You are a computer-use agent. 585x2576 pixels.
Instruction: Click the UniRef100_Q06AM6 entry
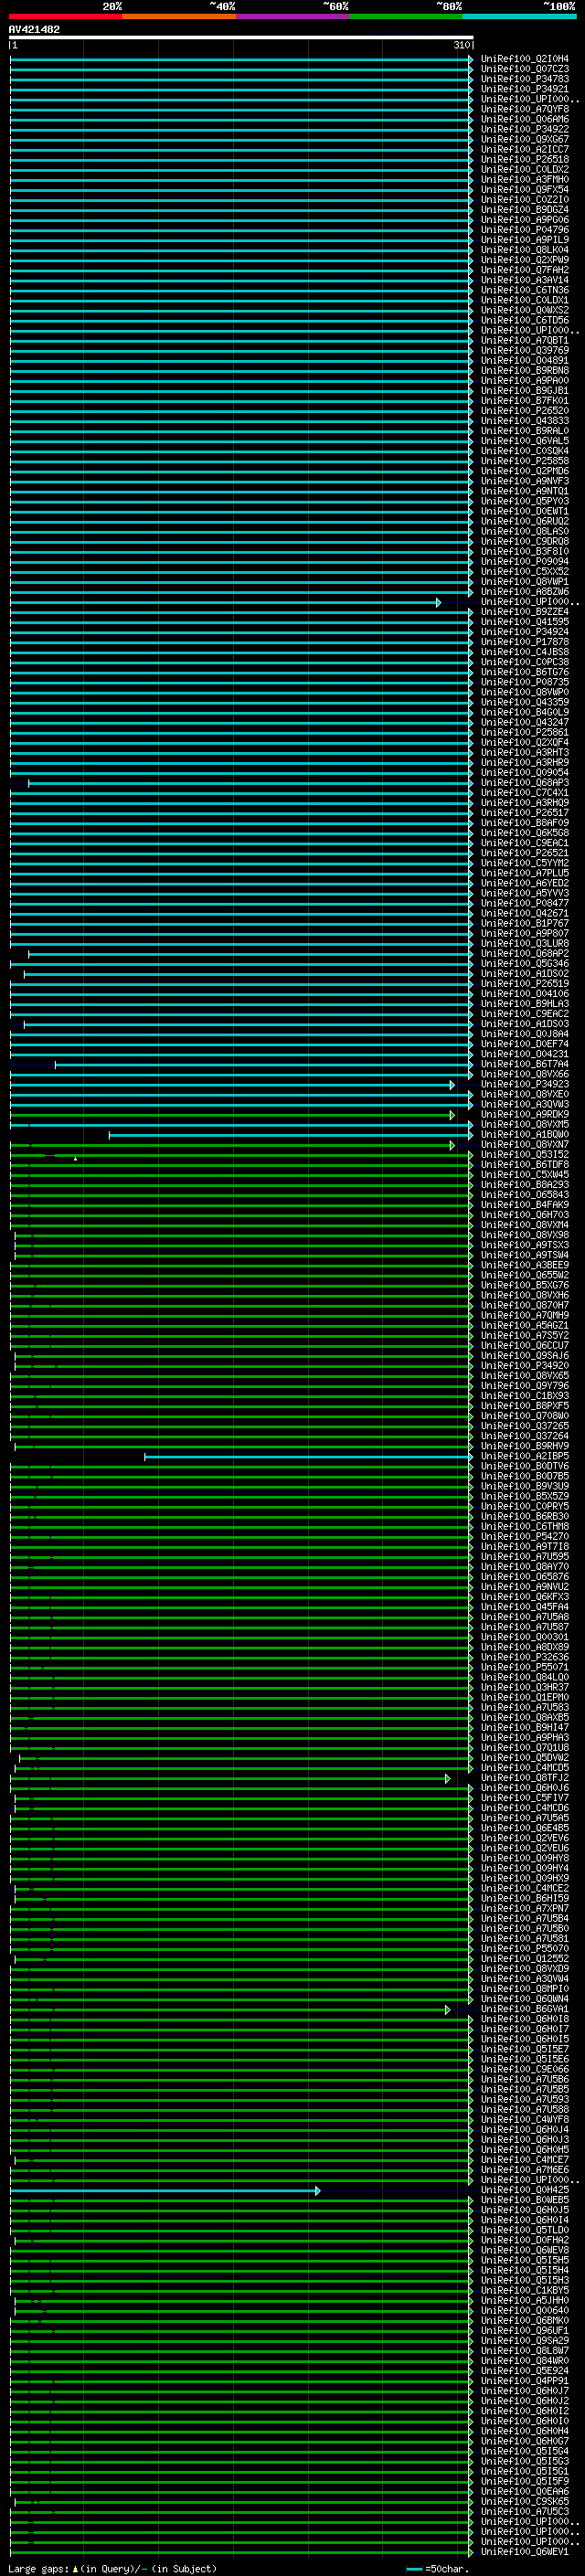click(525, 119)
